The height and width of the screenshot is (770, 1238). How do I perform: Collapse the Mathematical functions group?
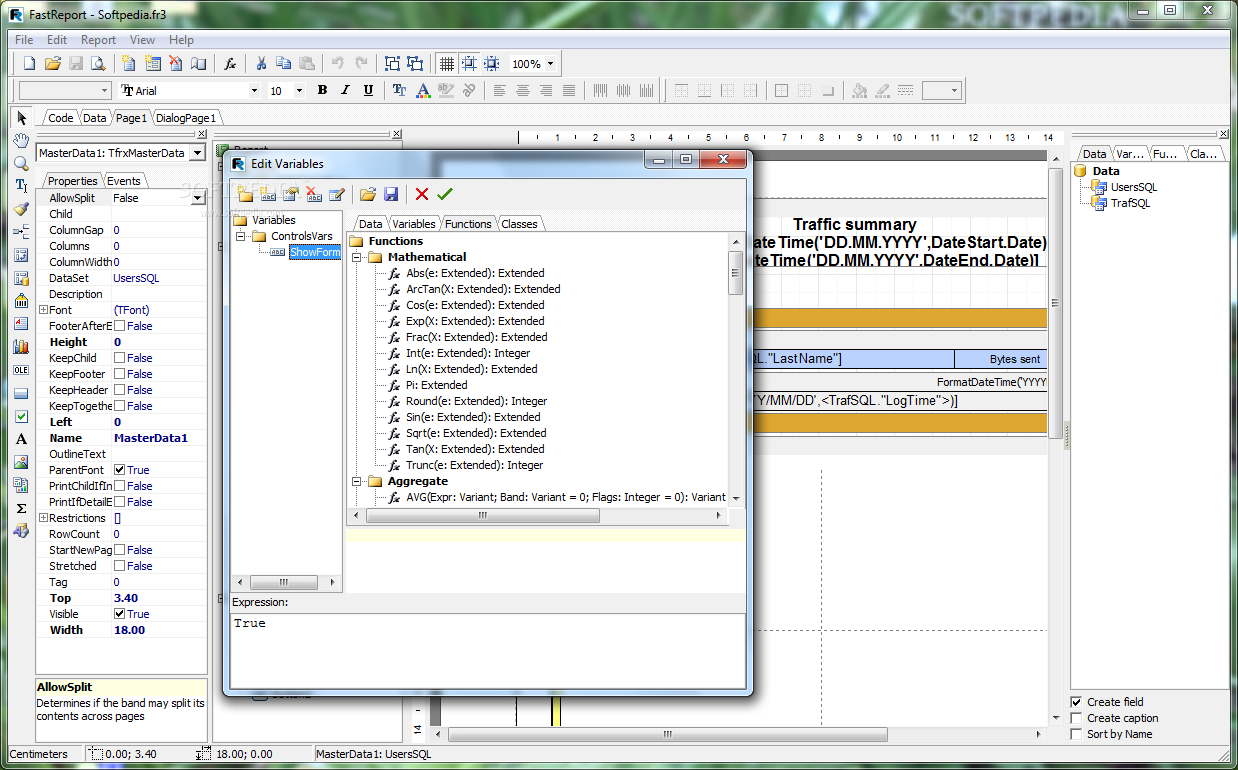pyautogui.click(x=357, y=257)
